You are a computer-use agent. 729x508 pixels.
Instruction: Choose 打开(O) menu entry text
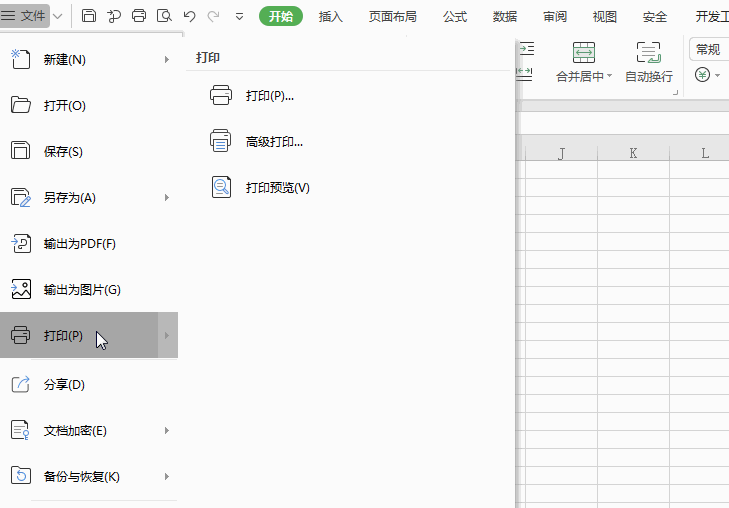pyautogui.click(x=65, y=106)
